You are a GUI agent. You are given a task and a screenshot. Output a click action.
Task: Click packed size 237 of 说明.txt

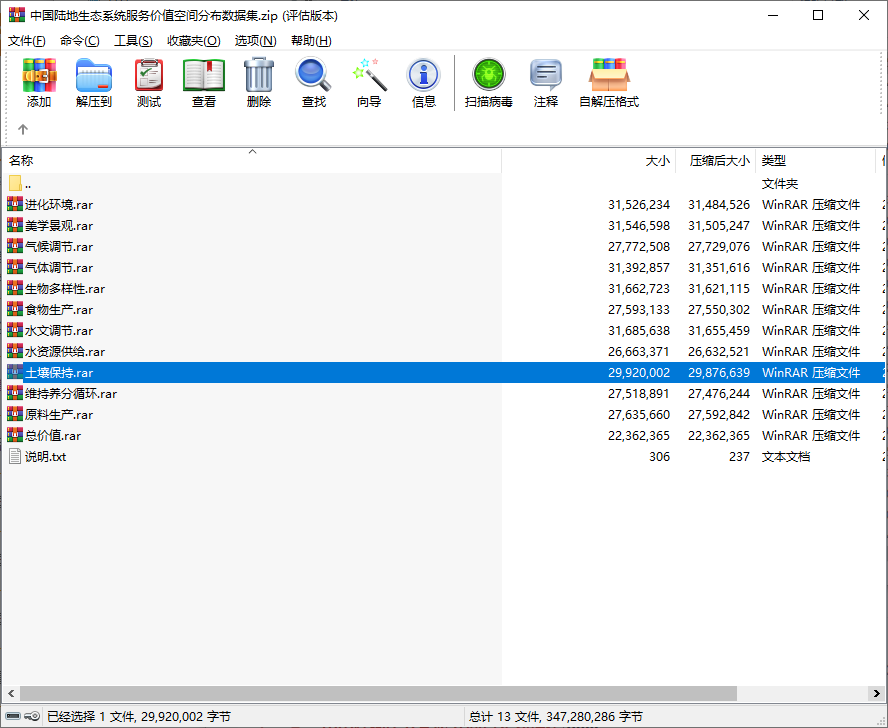739,457
